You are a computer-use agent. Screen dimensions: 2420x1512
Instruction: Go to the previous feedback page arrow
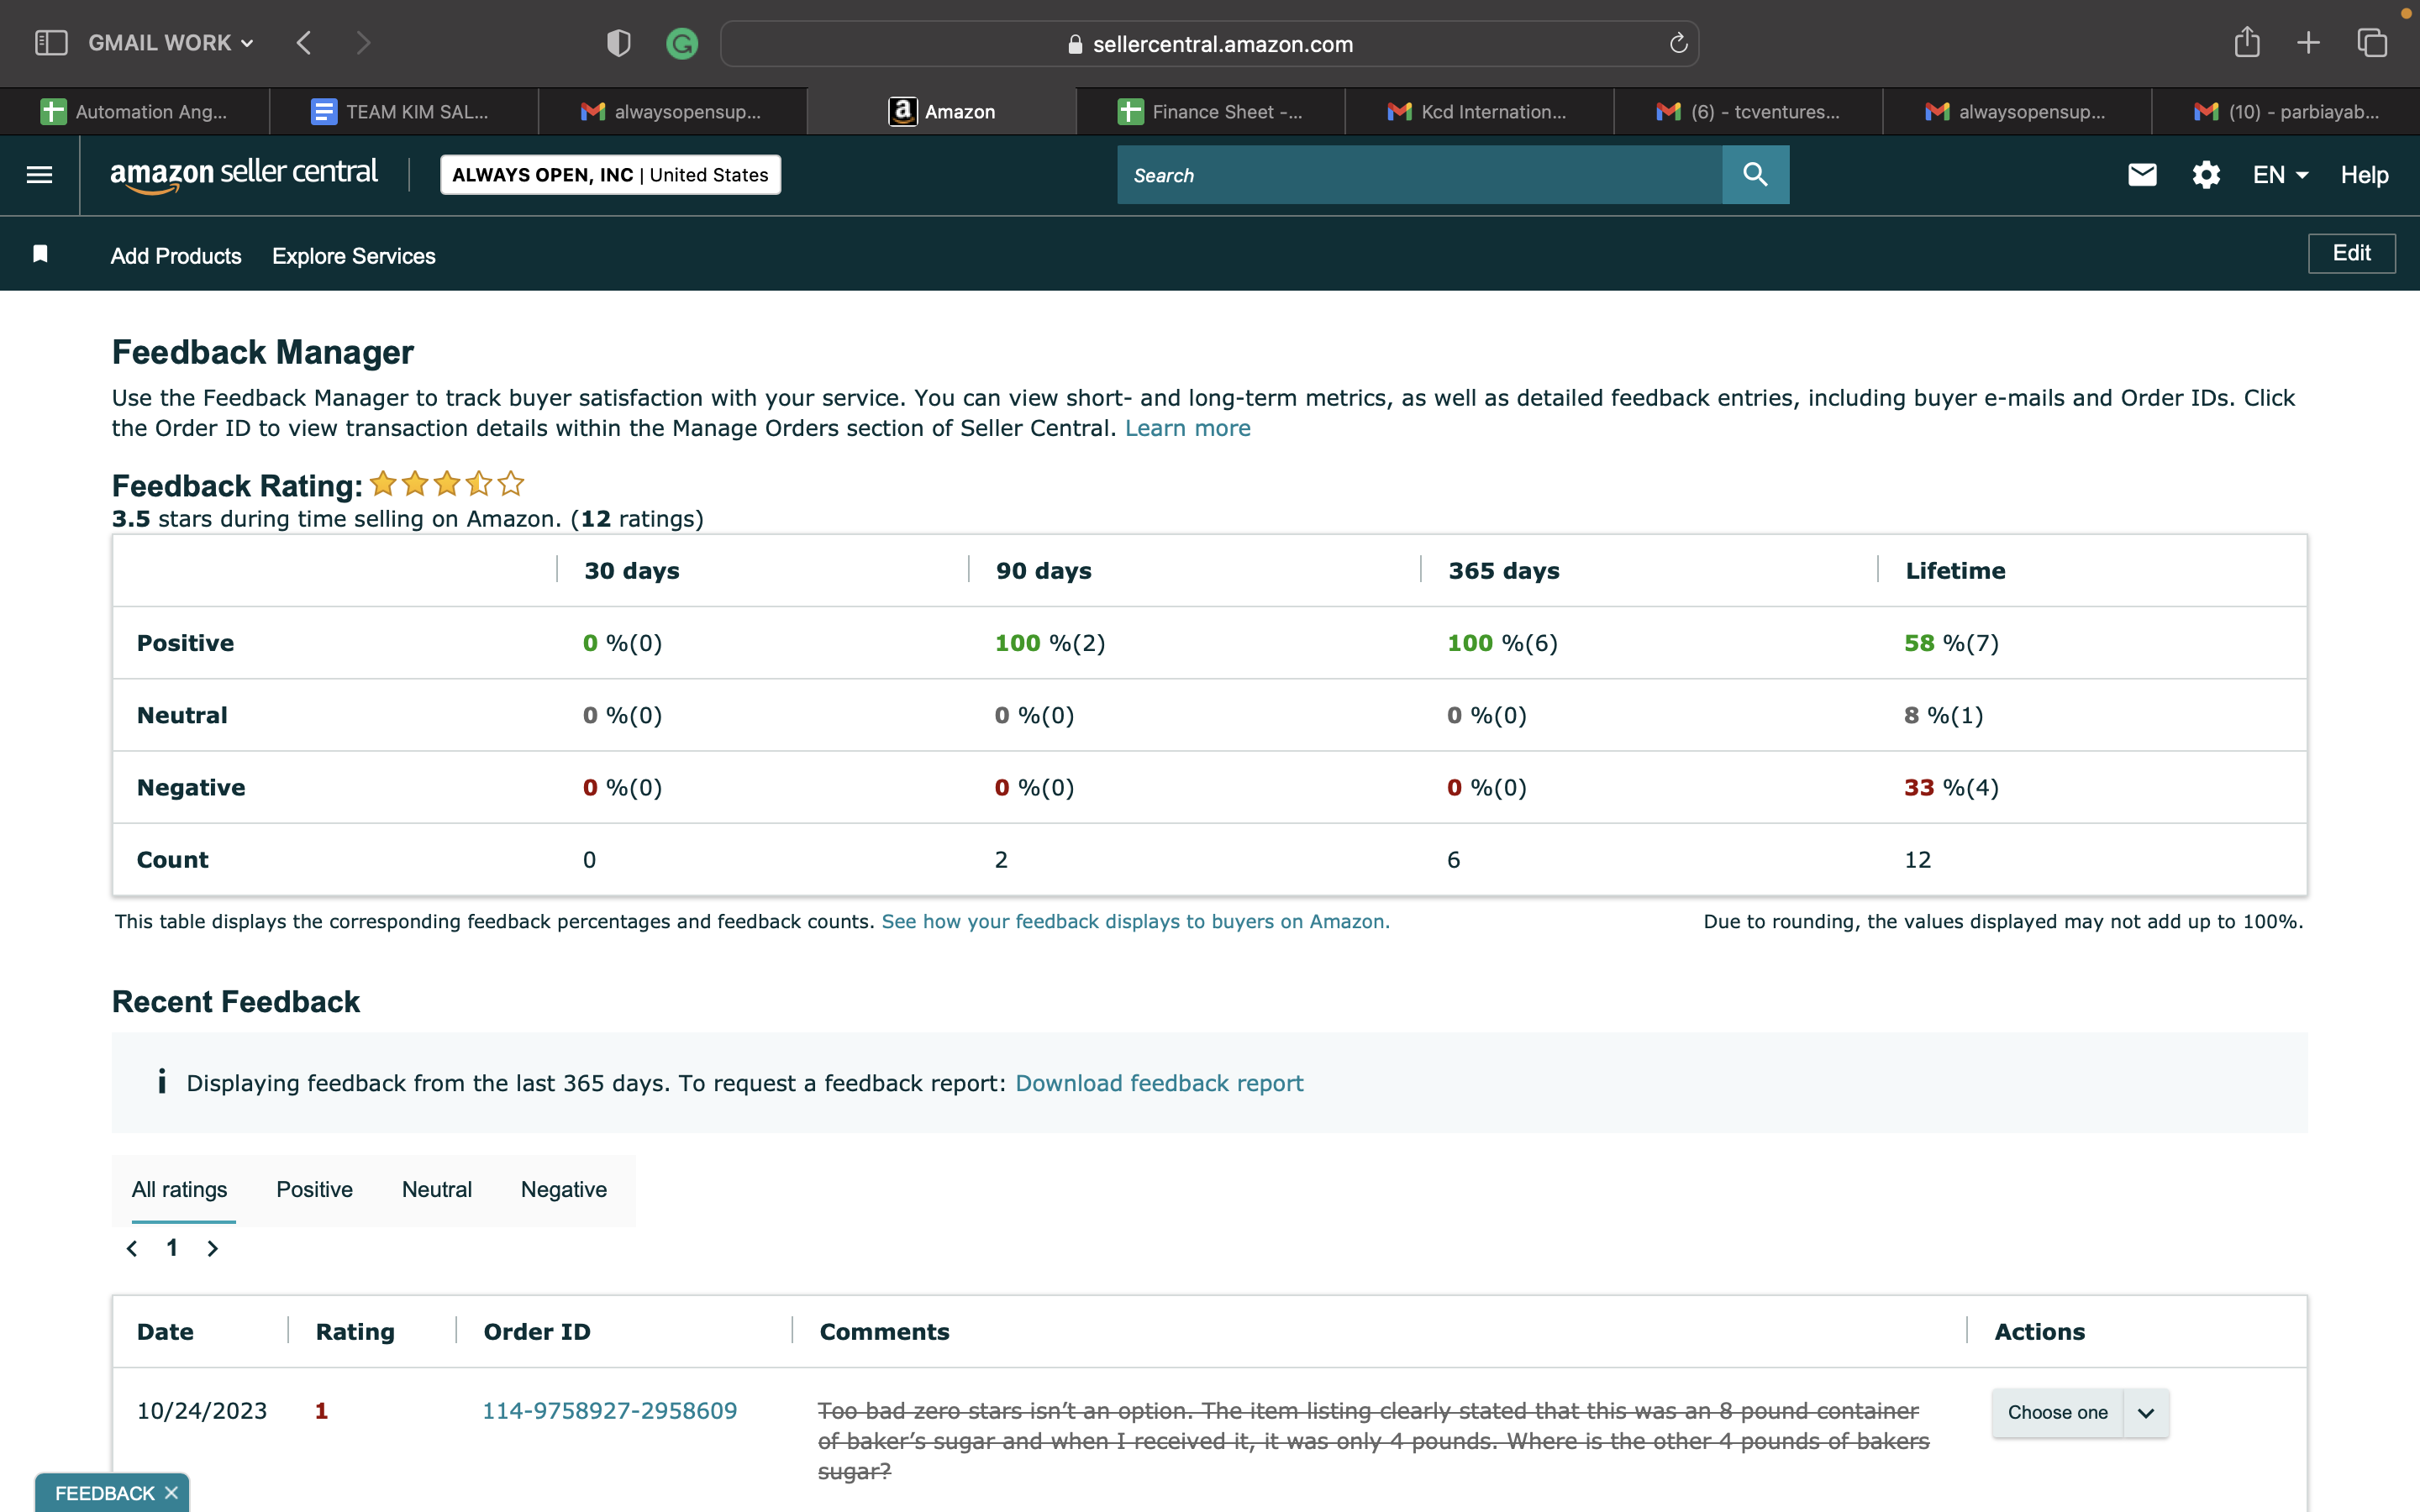coord(132,1248)
